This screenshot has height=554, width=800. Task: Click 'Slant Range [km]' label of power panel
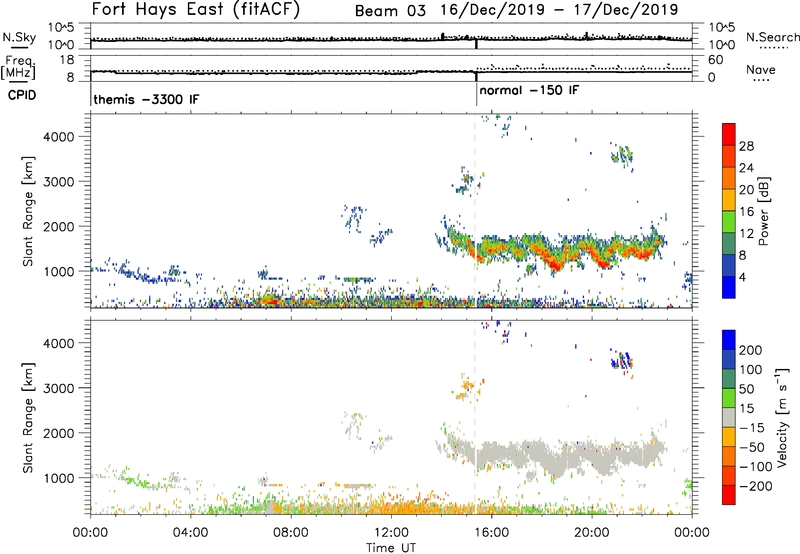(28, 211)
